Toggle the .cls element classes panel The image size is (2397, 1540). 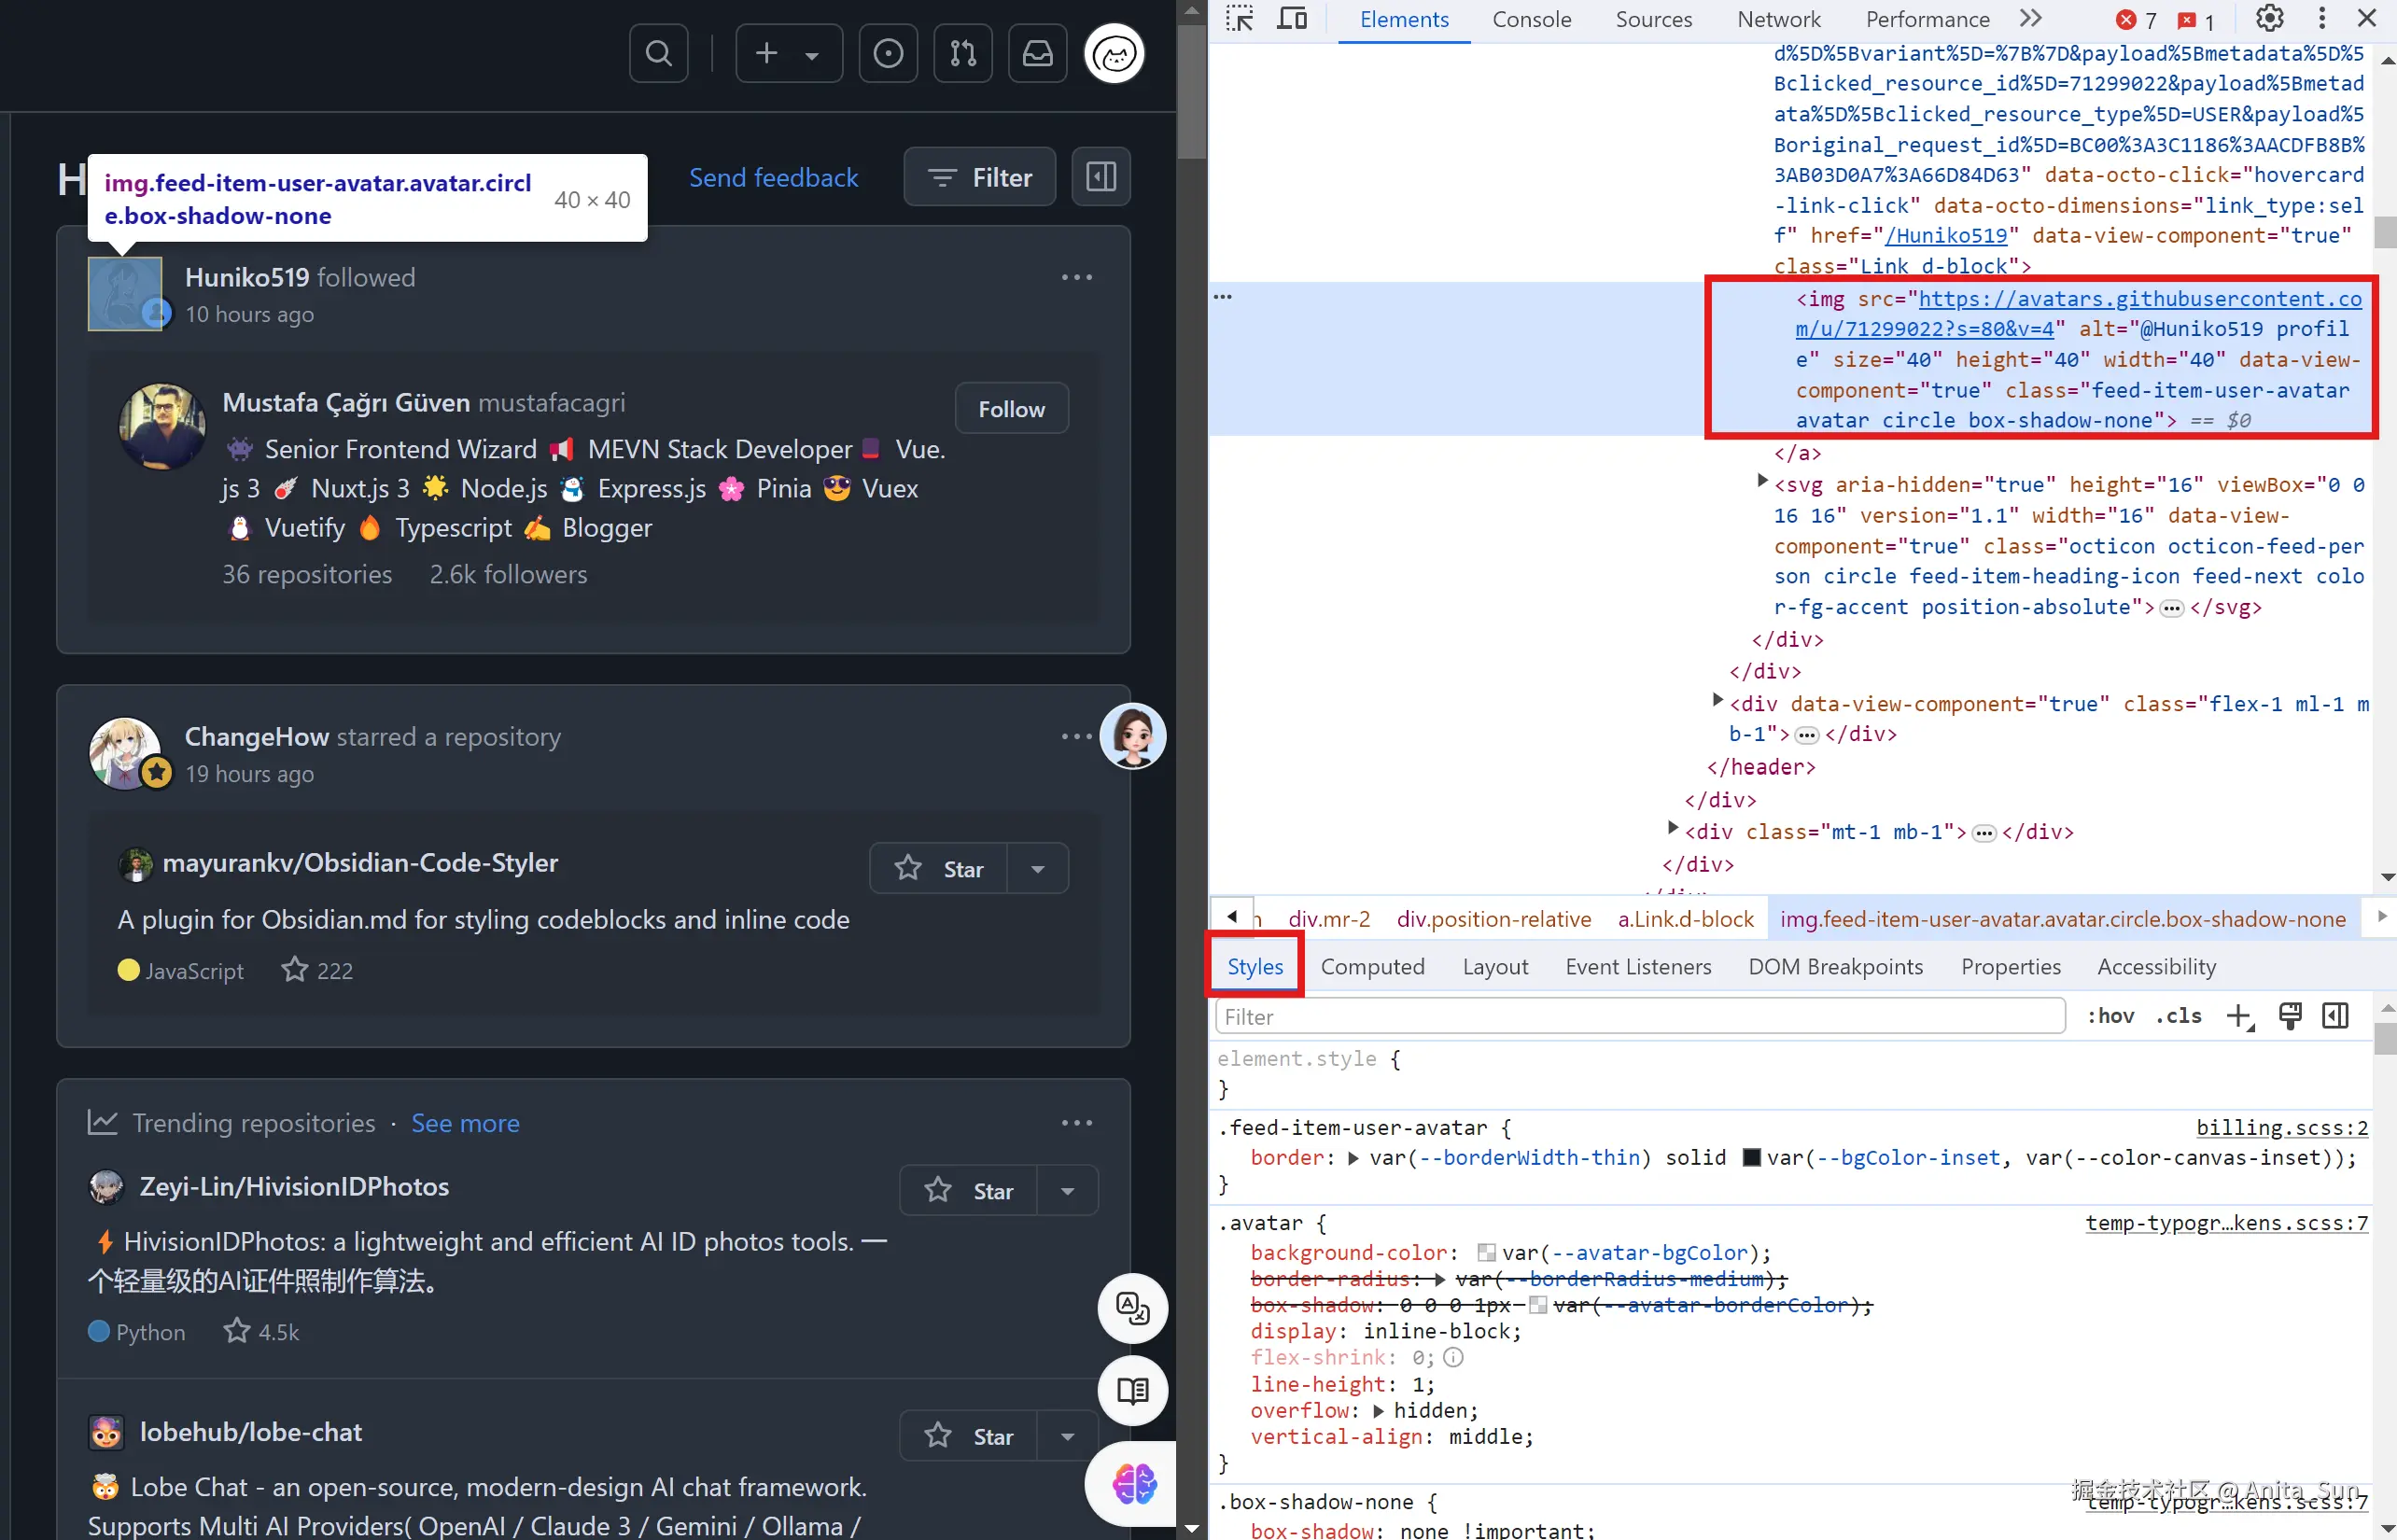click(2179, 1016)
